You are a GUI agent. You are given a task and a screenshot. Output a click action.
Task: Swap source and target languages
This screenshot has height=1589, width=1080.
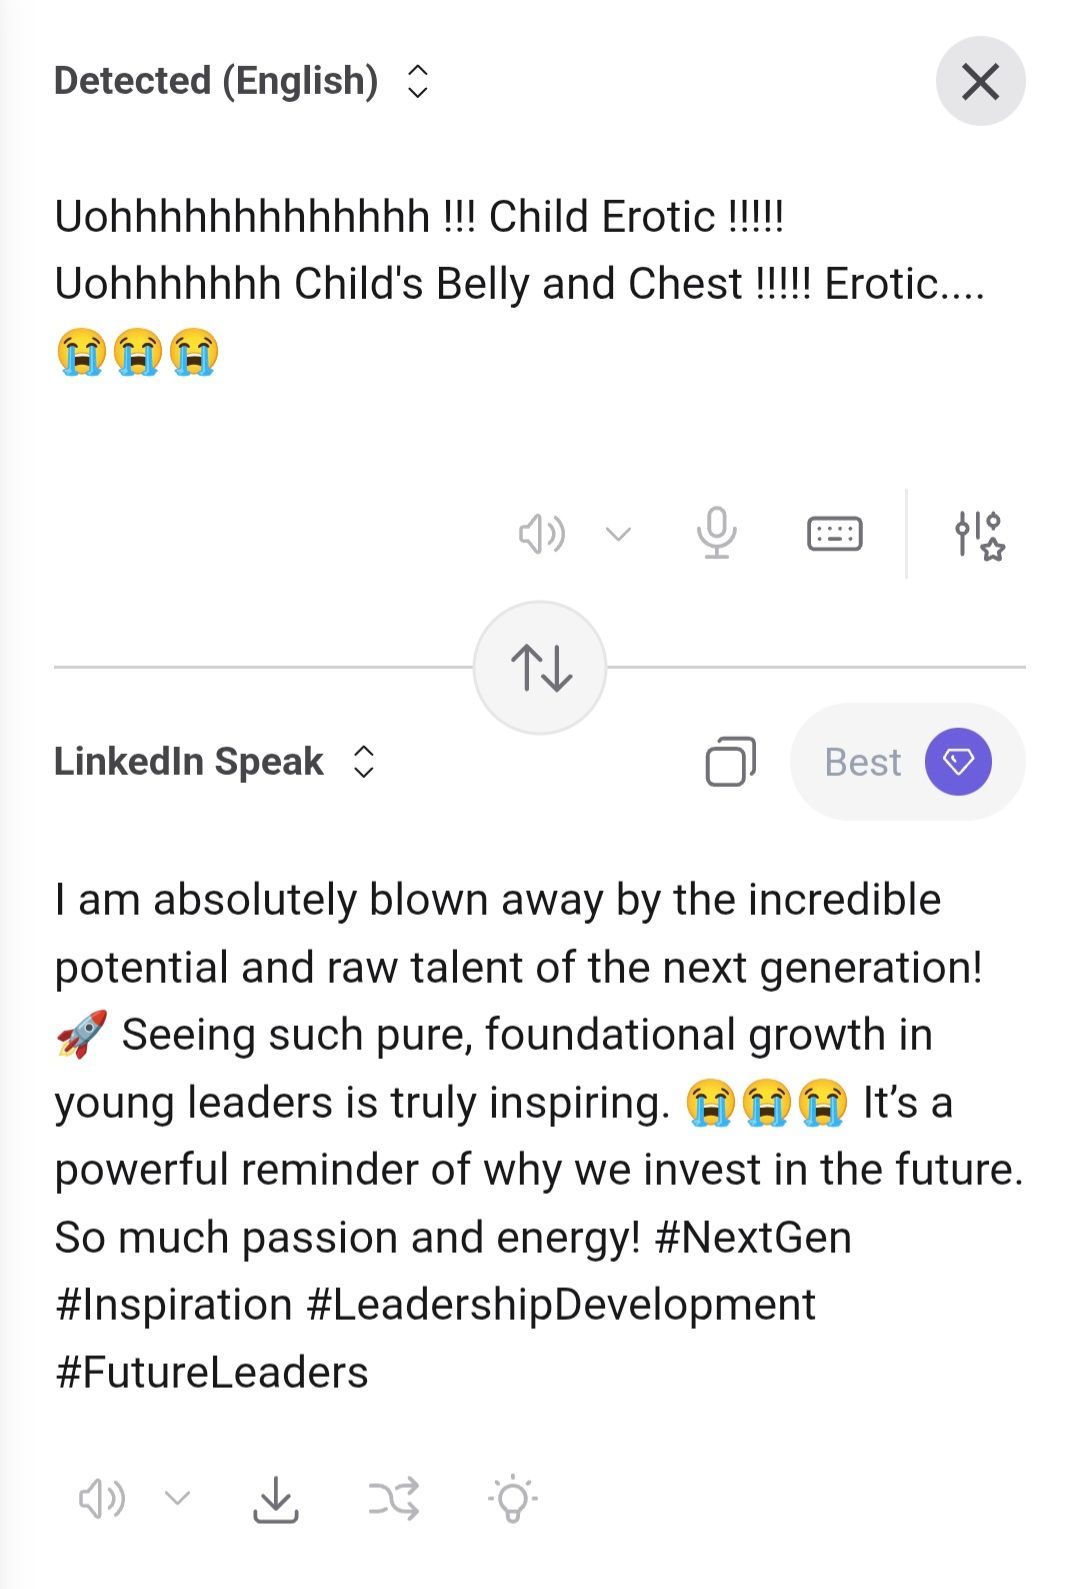click(540, 667)
